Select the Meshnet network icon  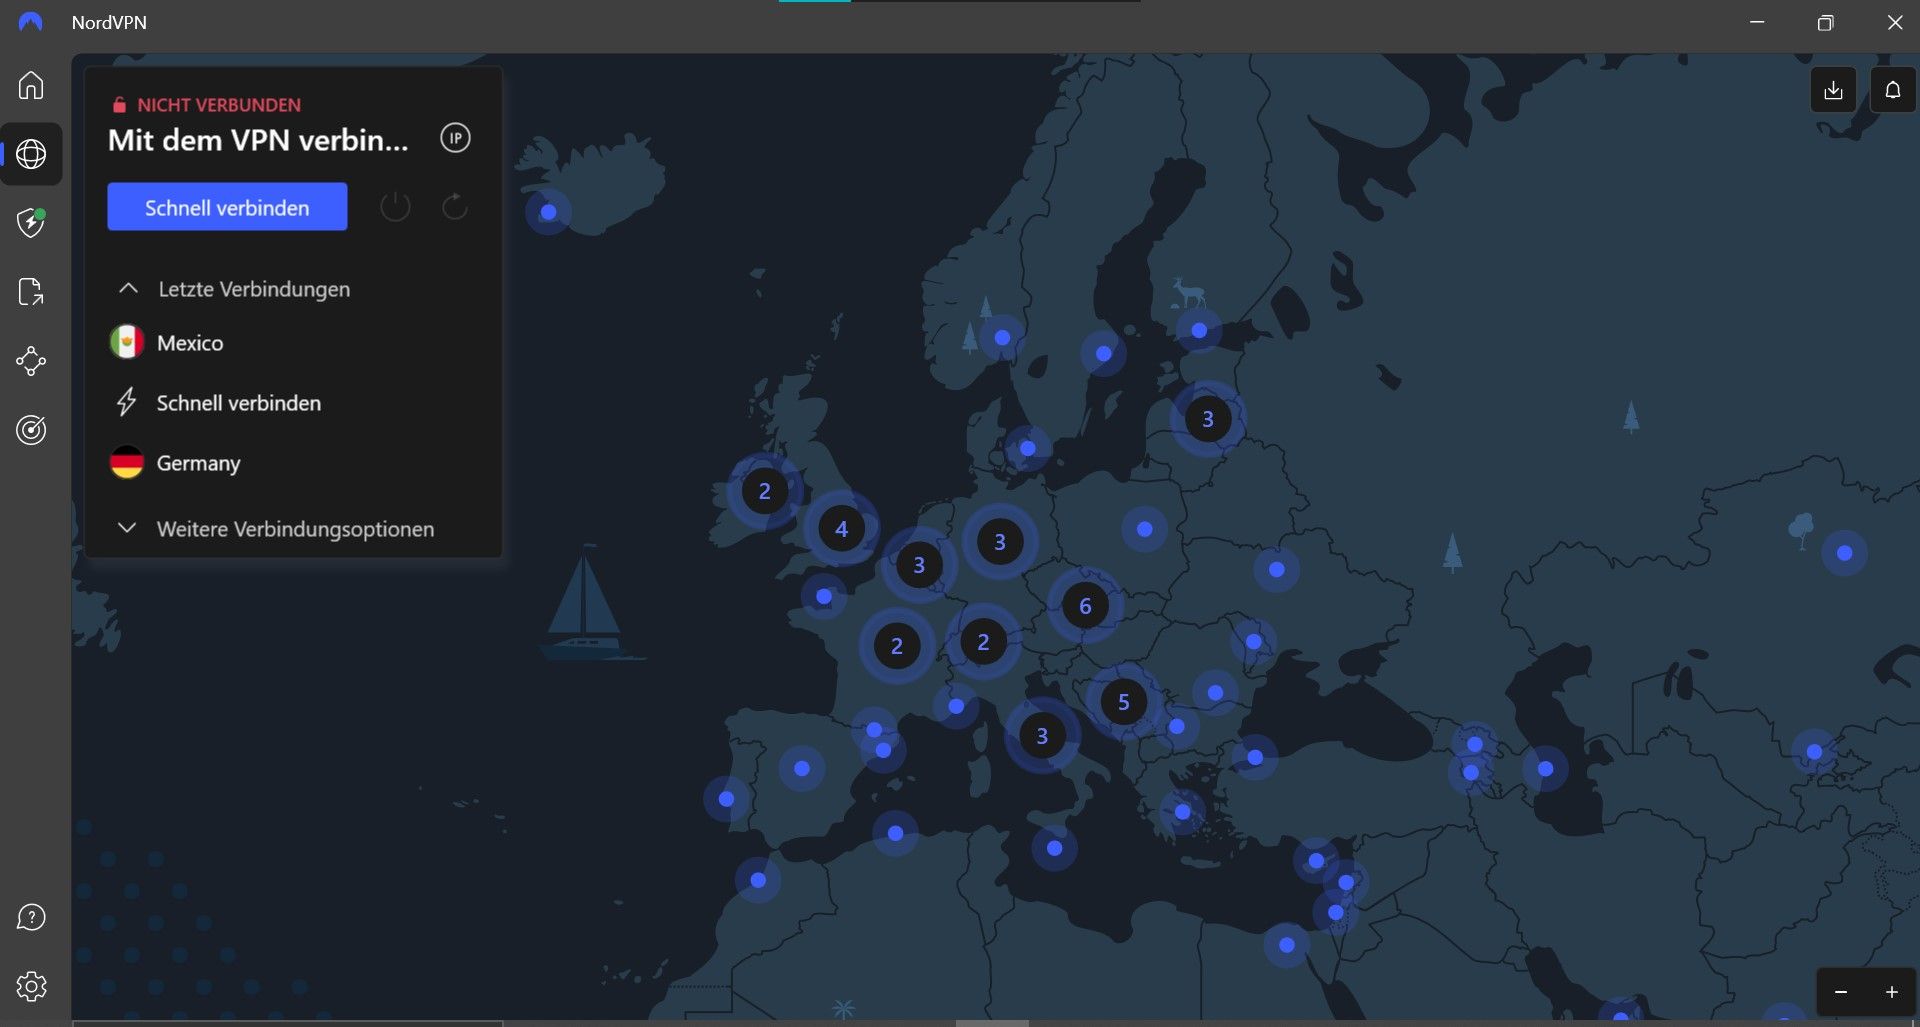pyautogui.click(x=32, y=361)
